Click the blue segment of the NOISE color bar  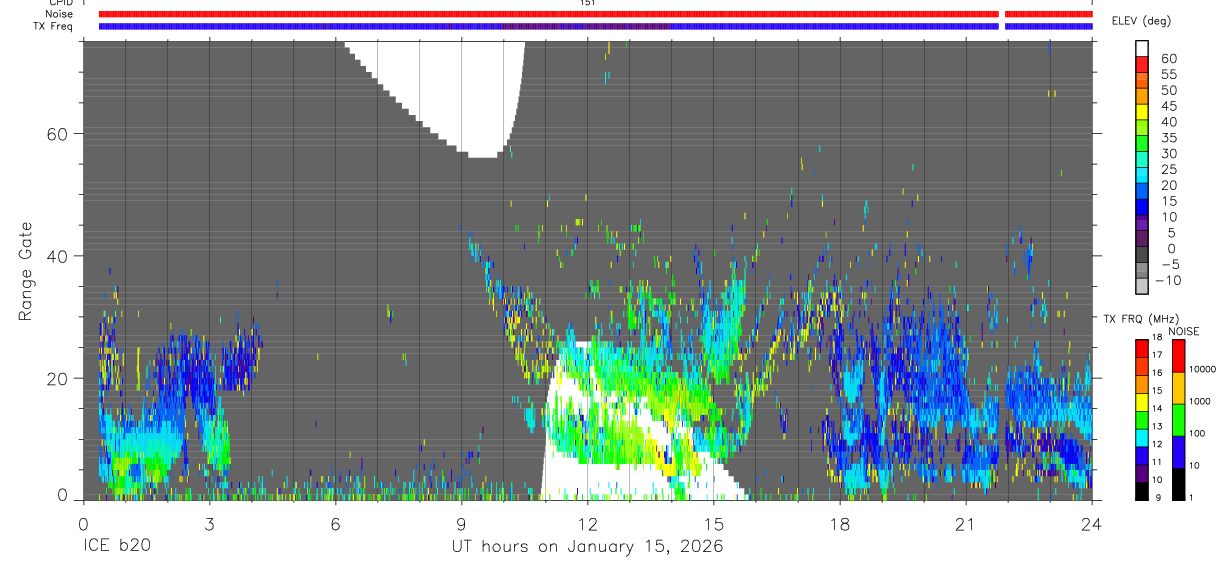click(1177, 451)
